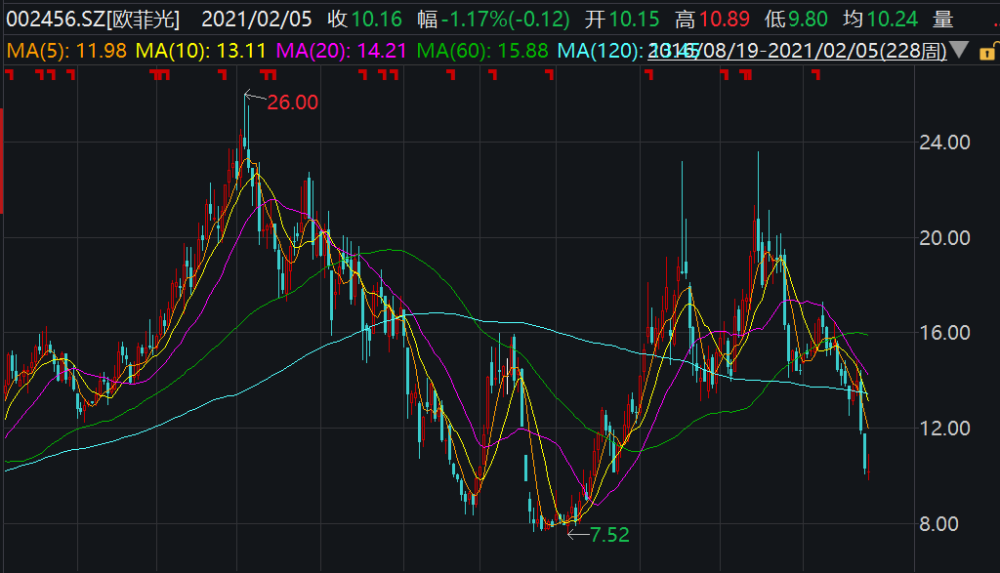Click the red bar on the left edge
Viewport: 1000px width, 573px height.
coord(2,161)
